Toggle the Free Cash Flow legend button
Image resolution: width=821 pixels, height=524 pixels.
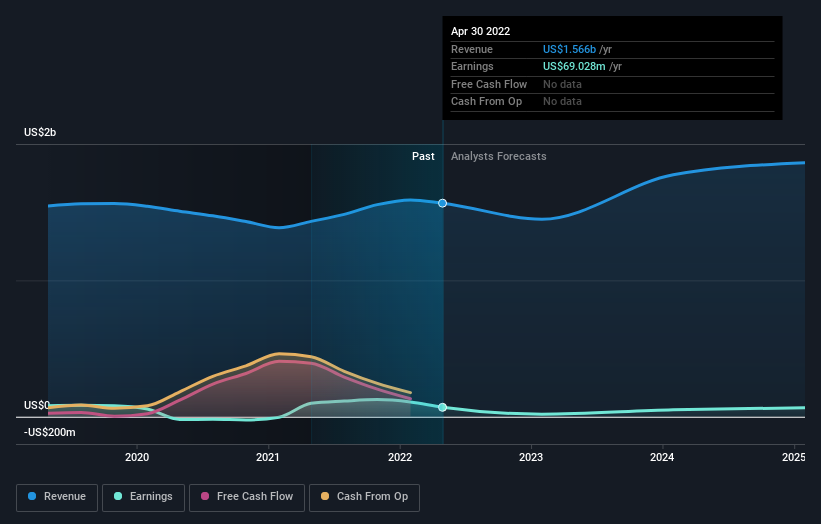tap(247, 497)
